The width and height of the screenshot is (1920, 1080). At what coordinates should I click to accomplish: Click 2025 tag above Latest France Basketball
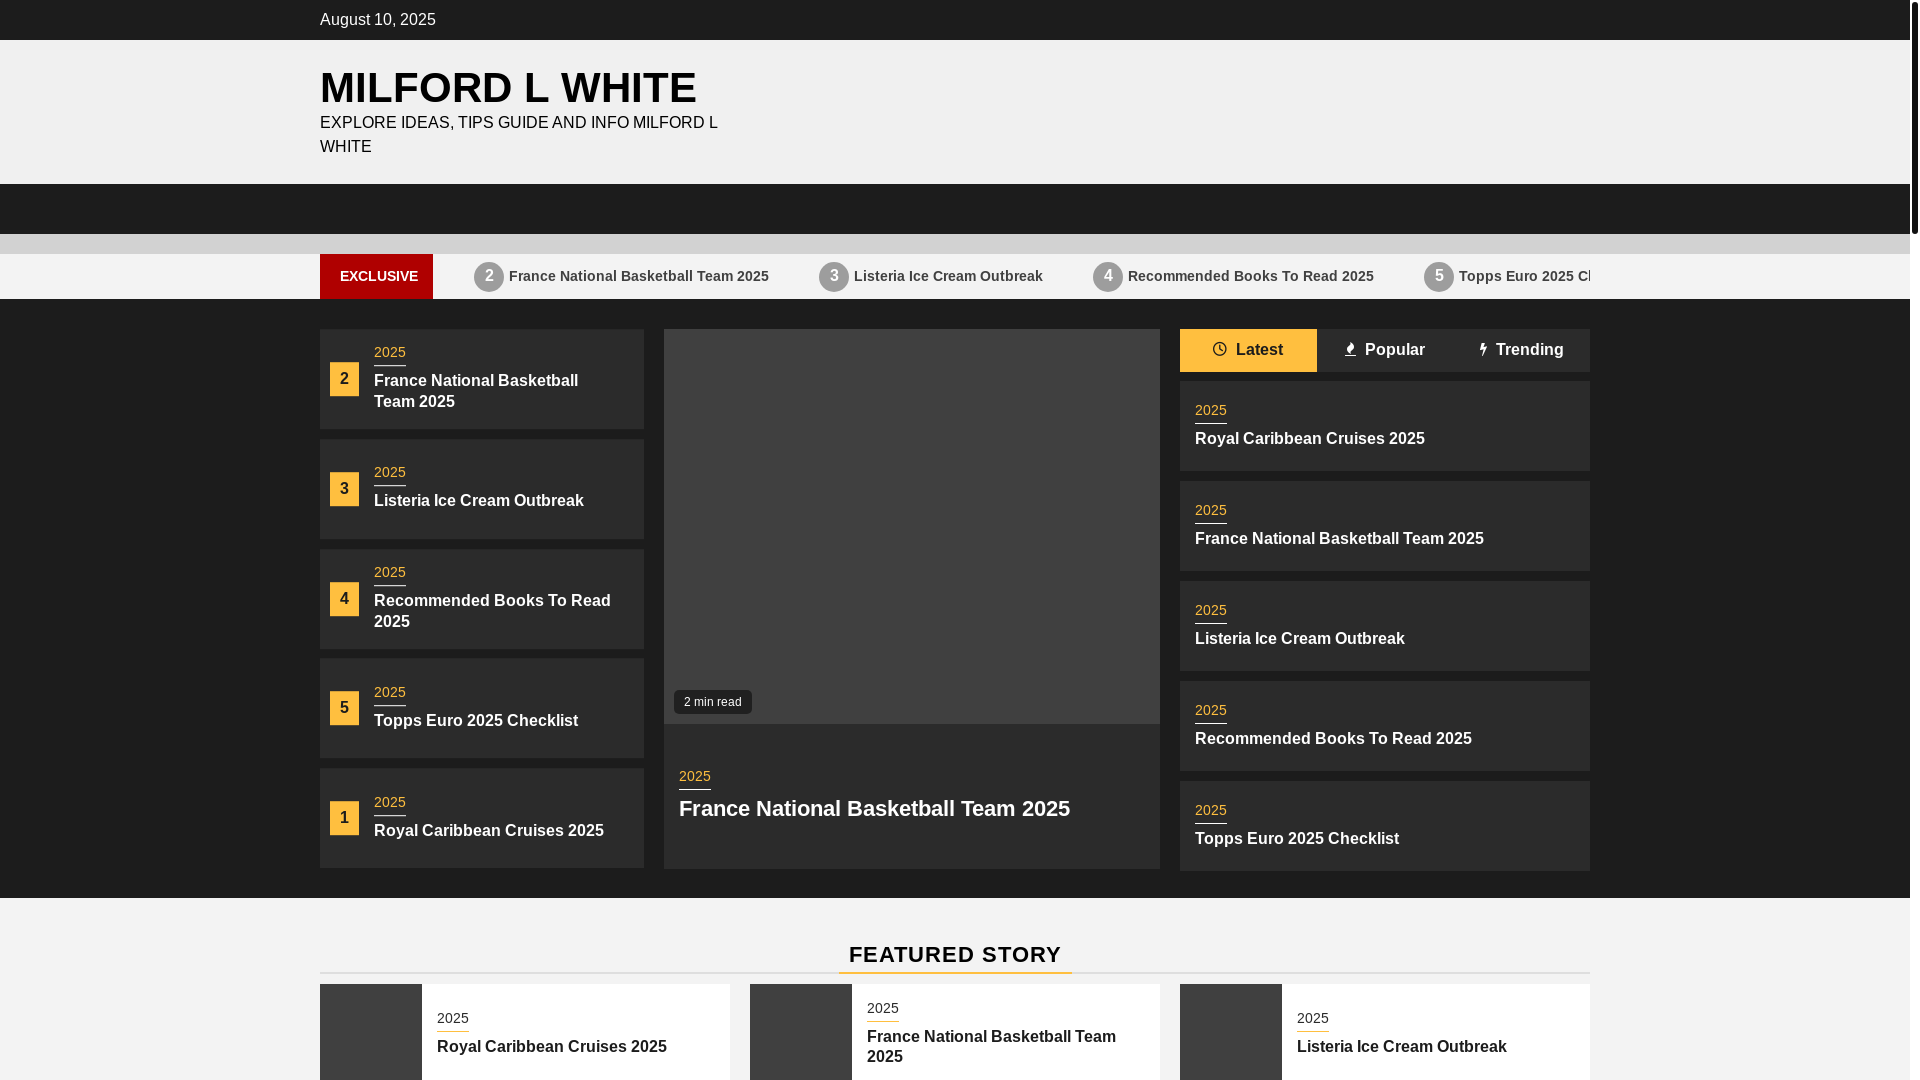pos(1211,511)
